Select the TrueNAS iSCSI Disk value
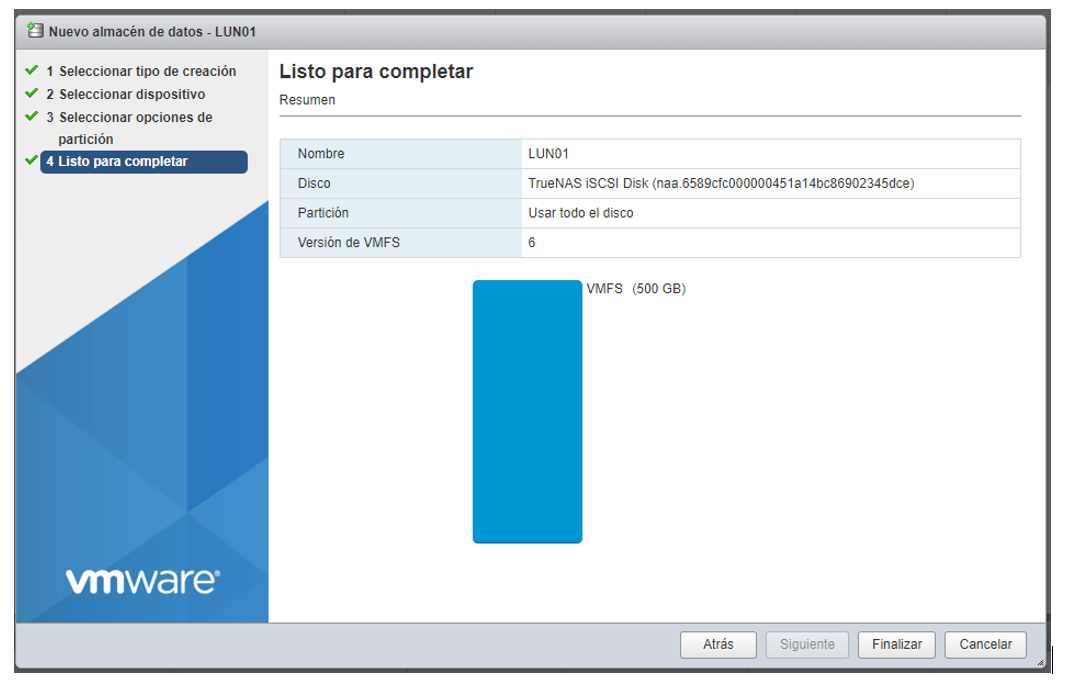Screen dimensions: 1069x687 721,183
